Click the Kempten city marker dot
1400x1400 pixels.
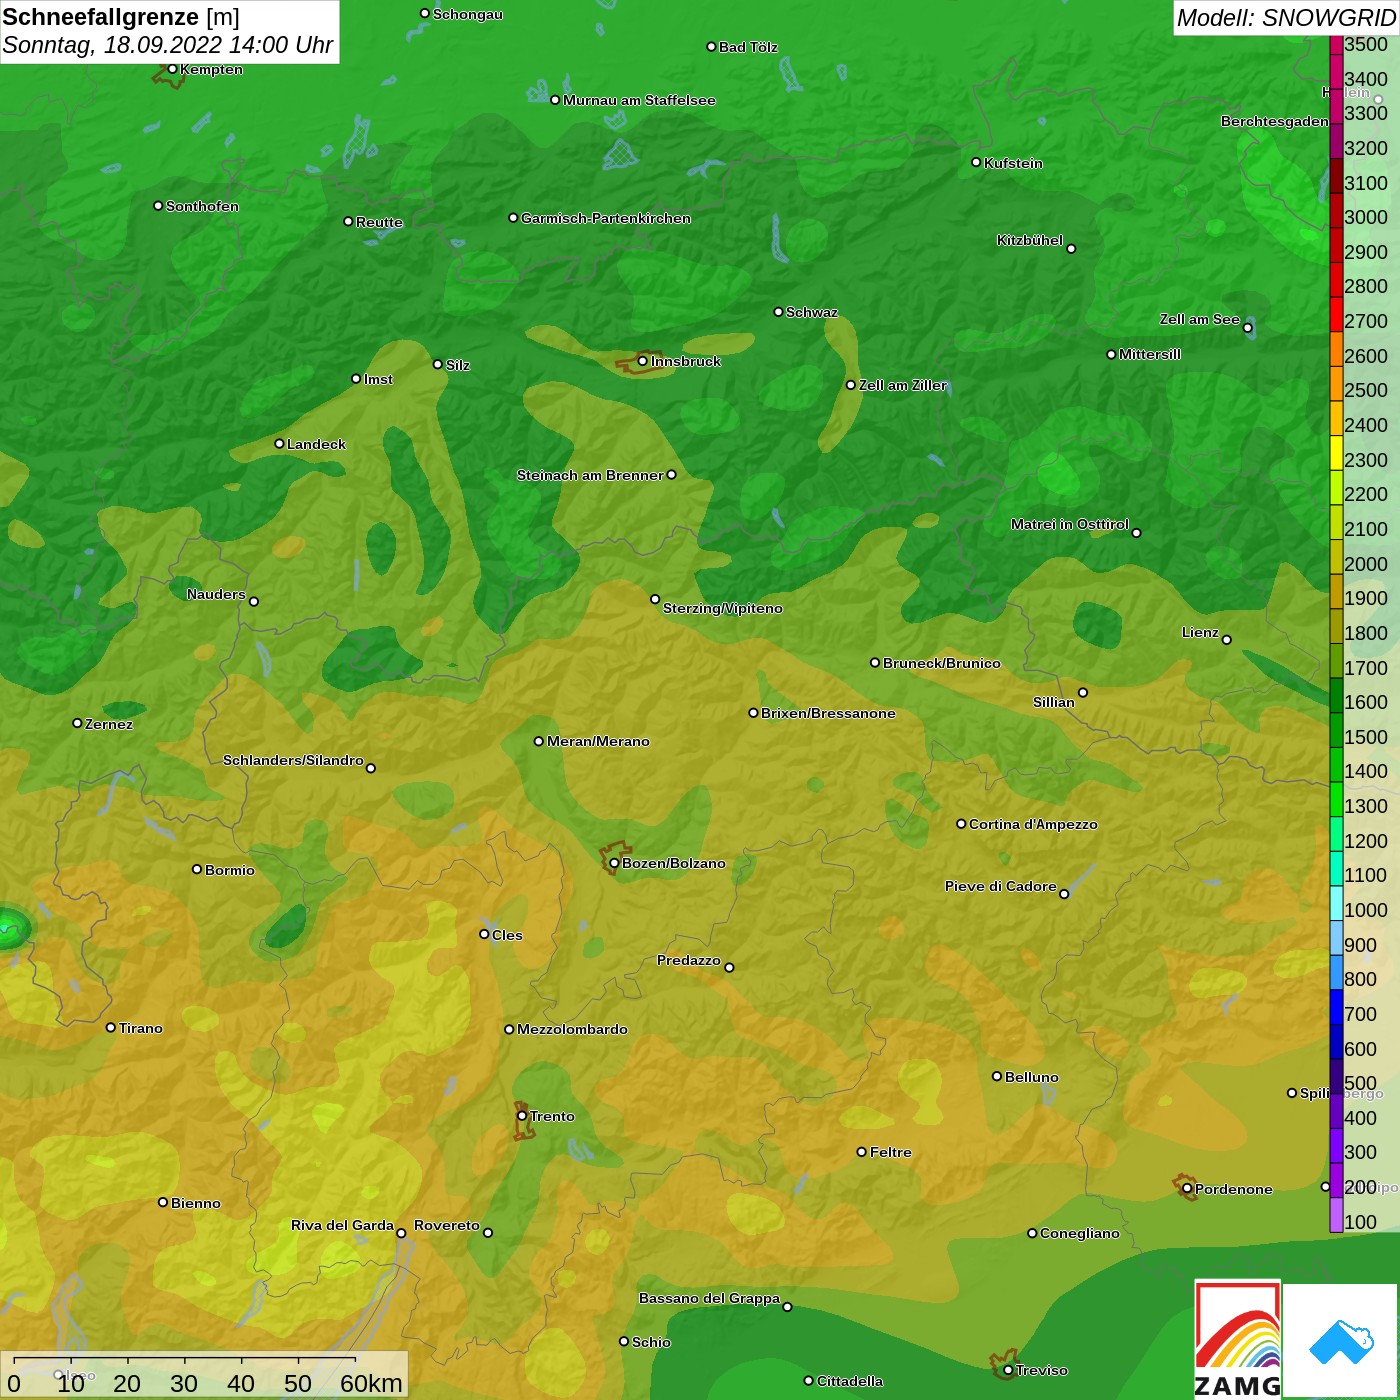tap(172, 69)
